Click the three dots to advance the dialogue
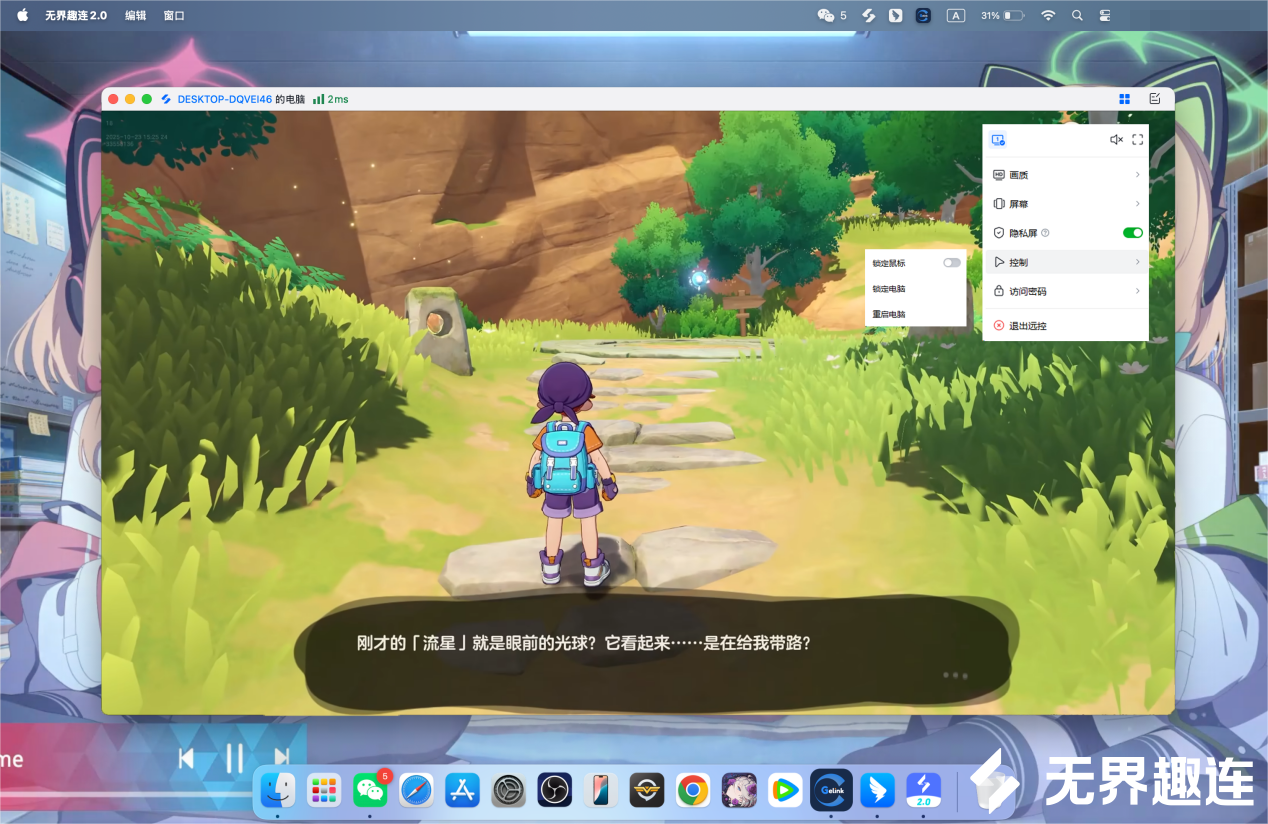 (955, 675)
